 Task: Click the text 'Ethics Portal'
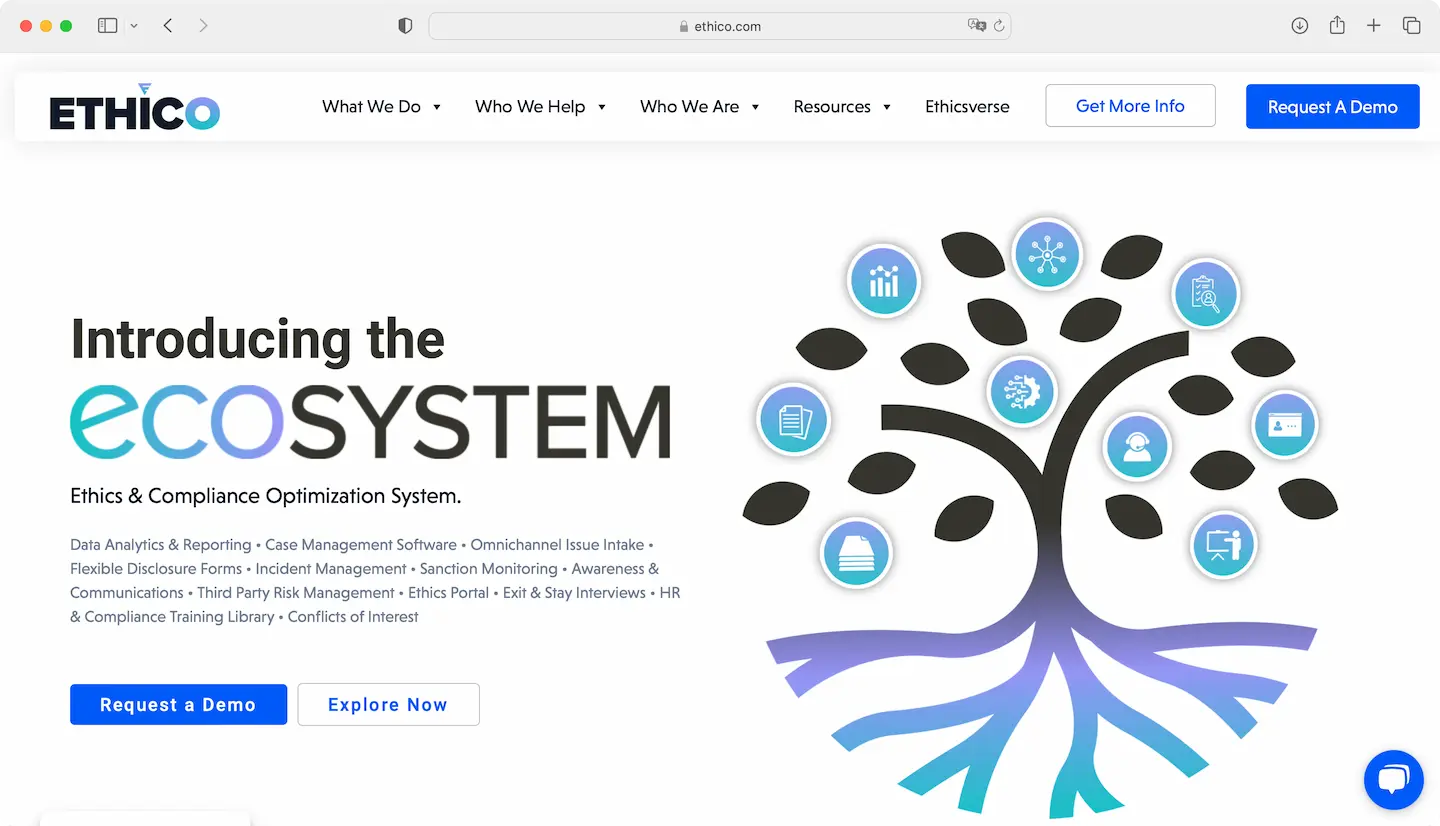449,593
